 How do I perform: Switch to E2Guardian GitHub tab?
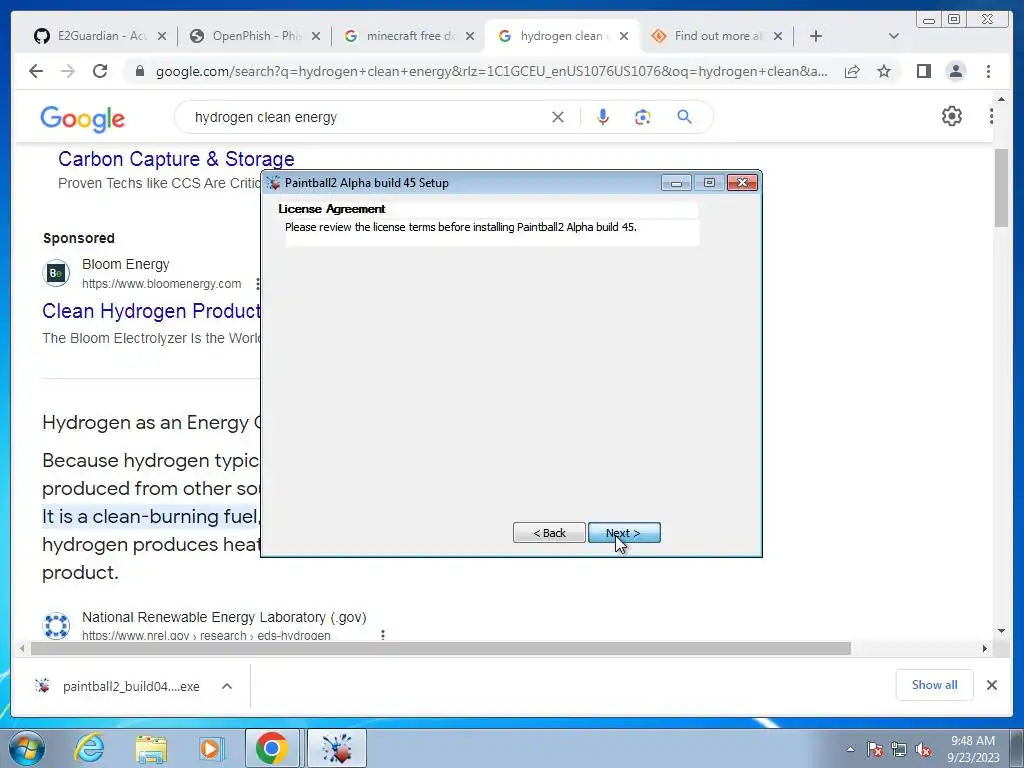[101, 36]
